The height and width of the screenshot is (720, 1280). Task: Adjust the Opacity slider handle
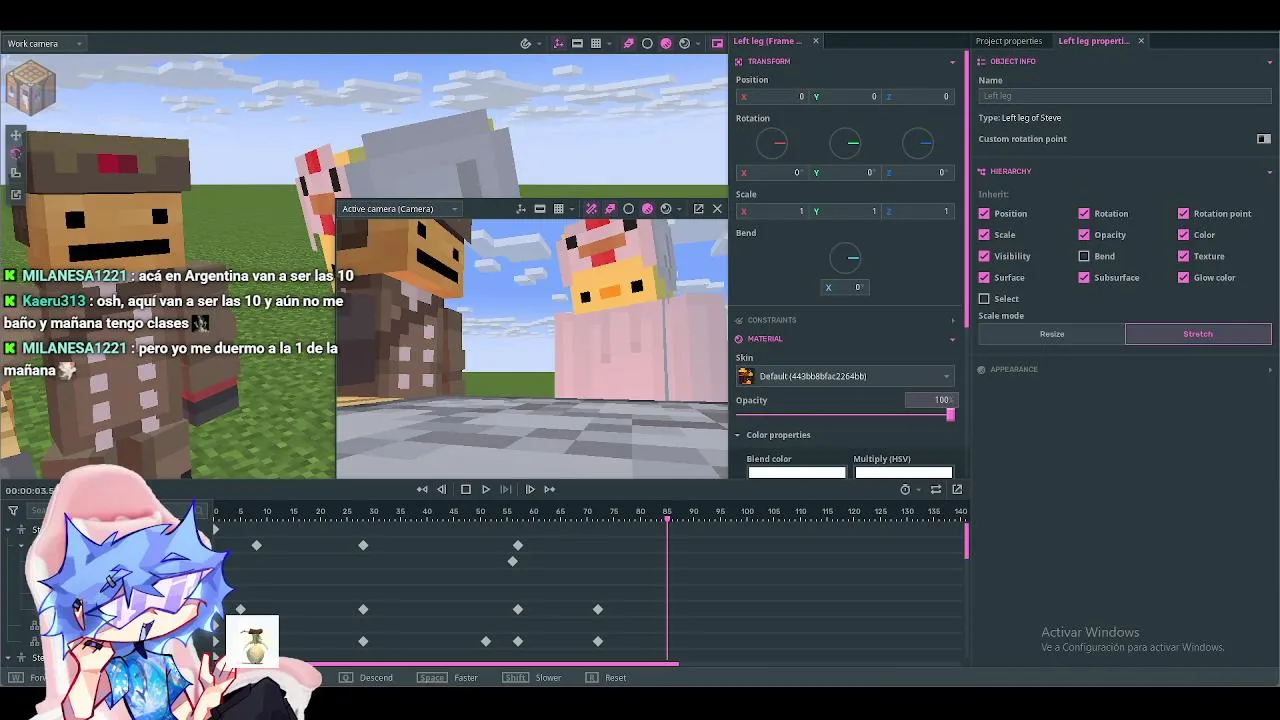pyautogui.click(x=950, y=414)
